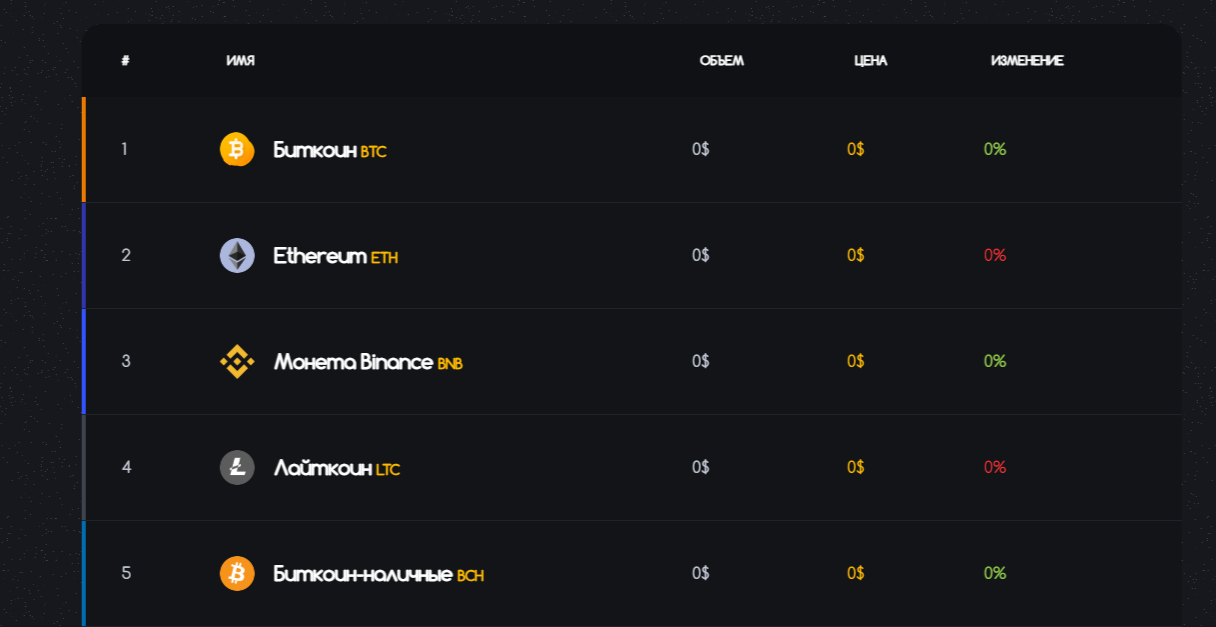Click the Bitcoin Cash BCH coin icon
The width and height of the screenshot is (1216, 627).
click(237, 573)
